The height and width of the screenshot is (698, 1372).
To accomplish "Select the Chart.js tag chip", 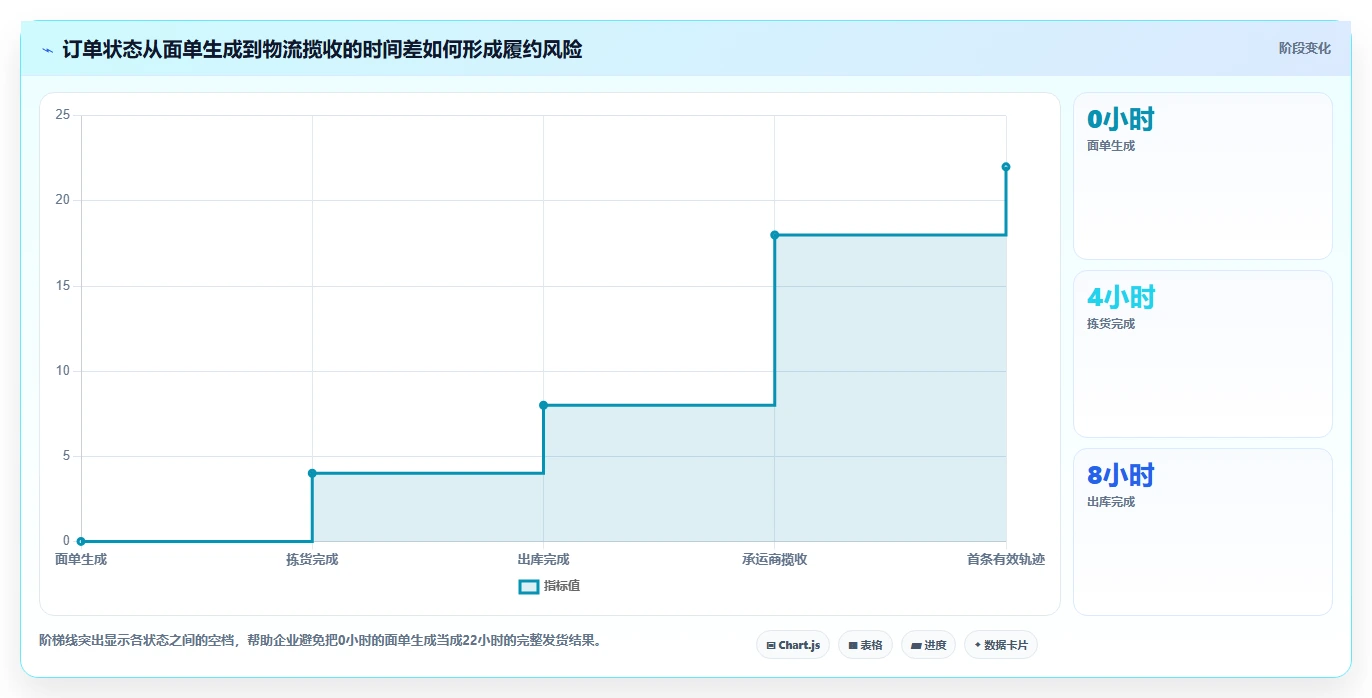I will tap(793, 645).
